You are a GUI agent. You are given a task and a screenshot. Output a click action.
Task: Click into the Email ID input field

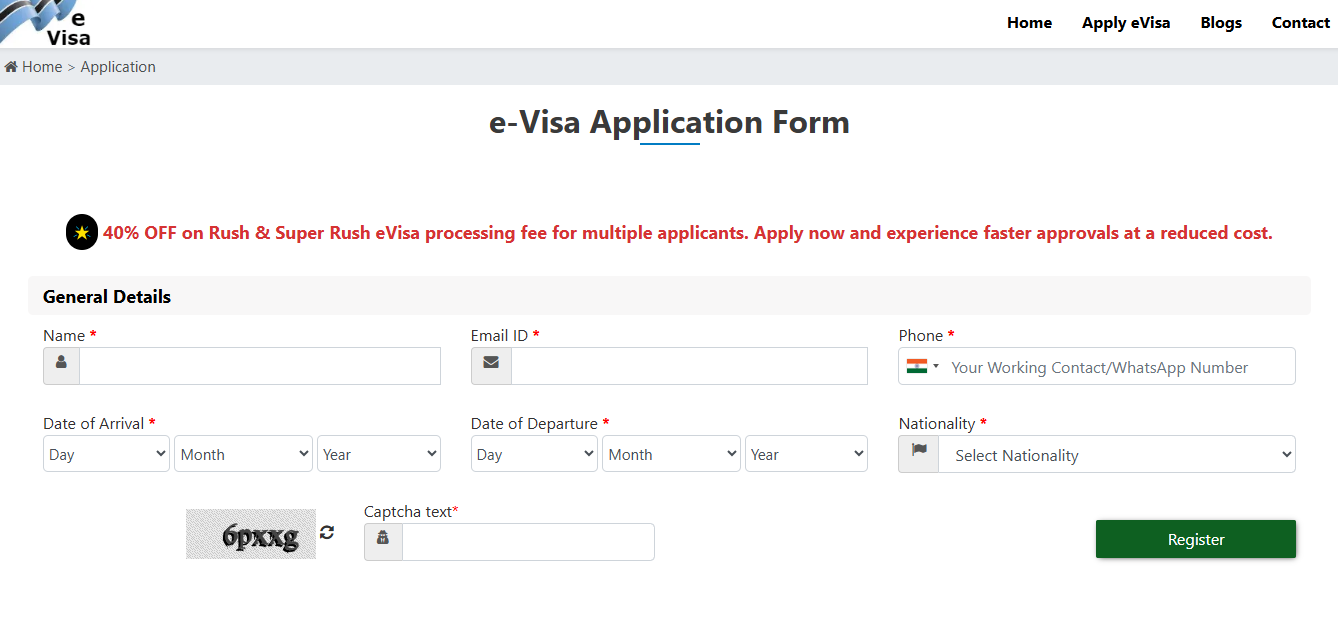click(689, 366)
